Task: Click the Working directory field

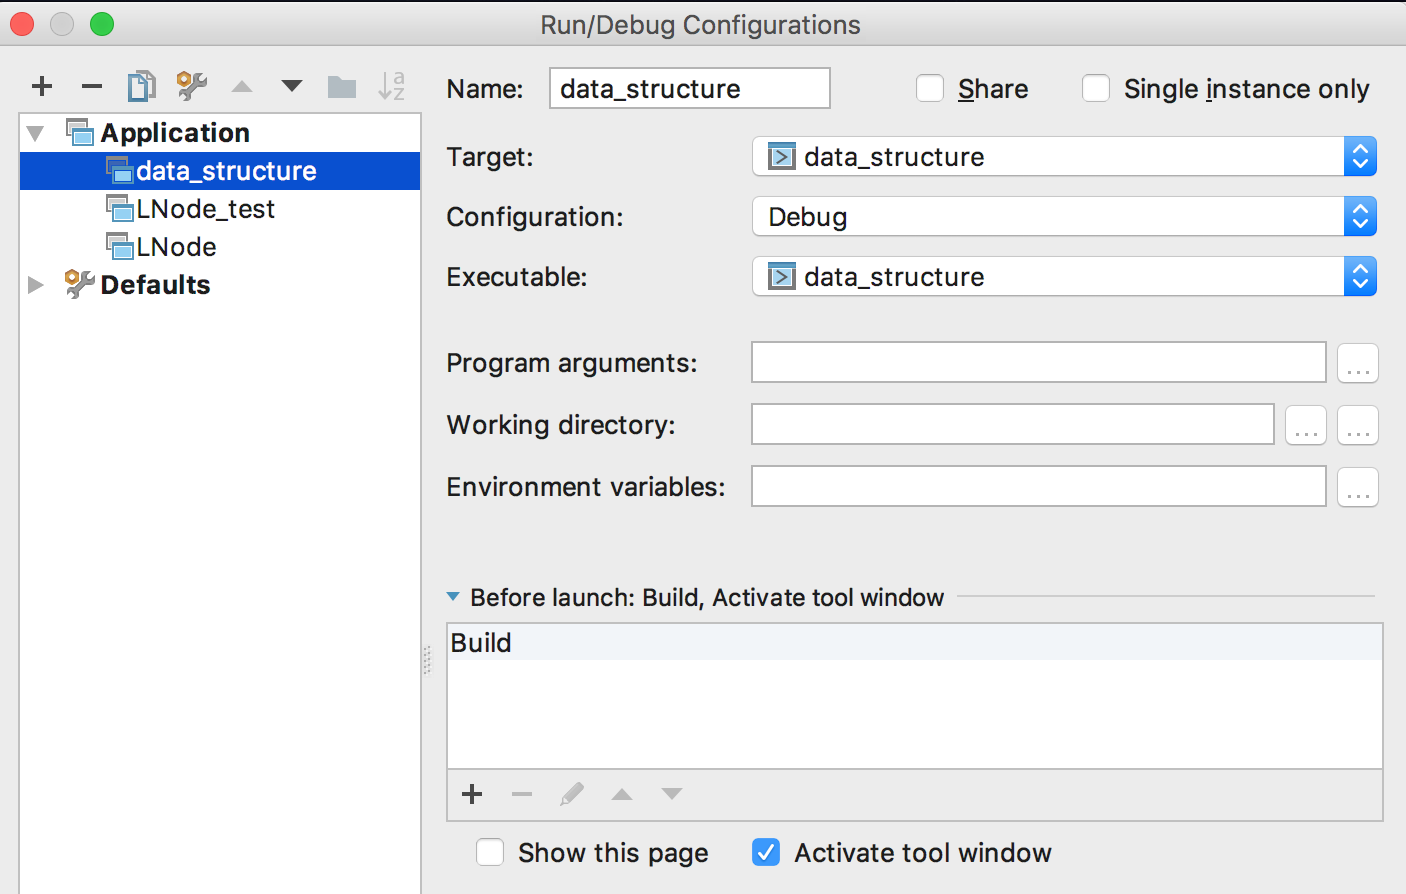Action: pos(1013,424)
